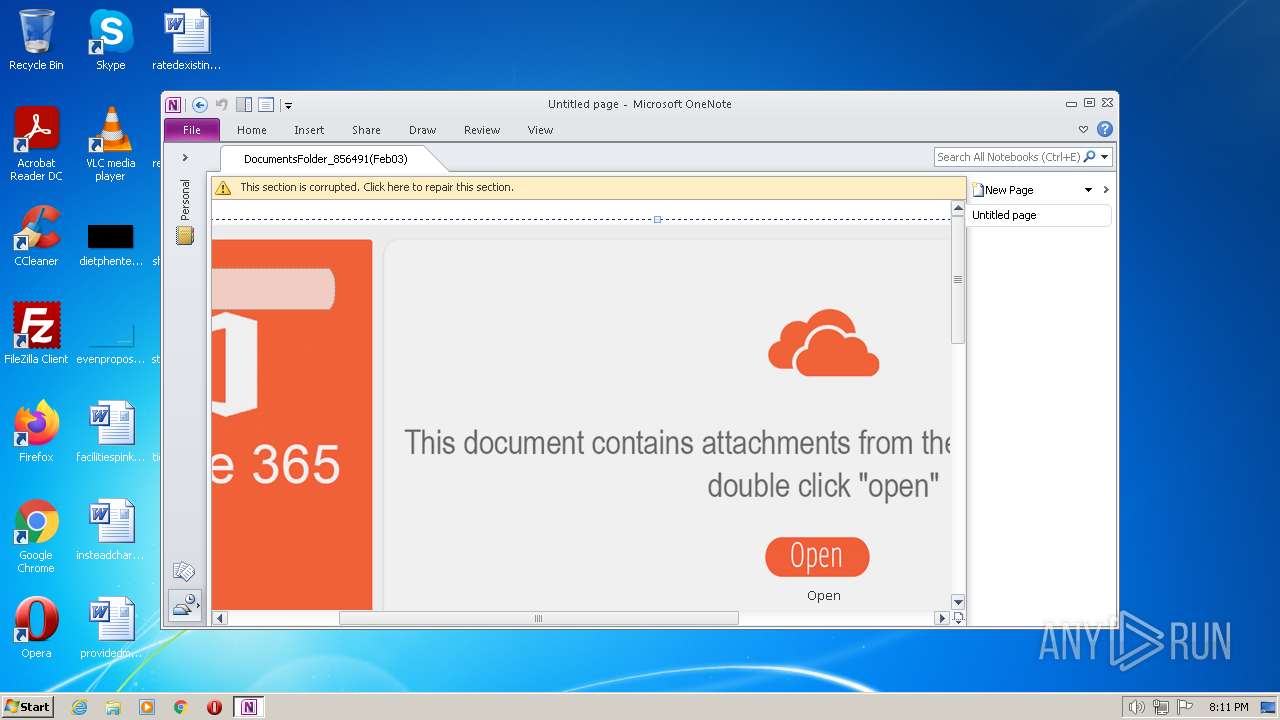Viewport: 1280px width, 720px height.
Task: Expand the notebook navigation bar
Action: (185, 158)
